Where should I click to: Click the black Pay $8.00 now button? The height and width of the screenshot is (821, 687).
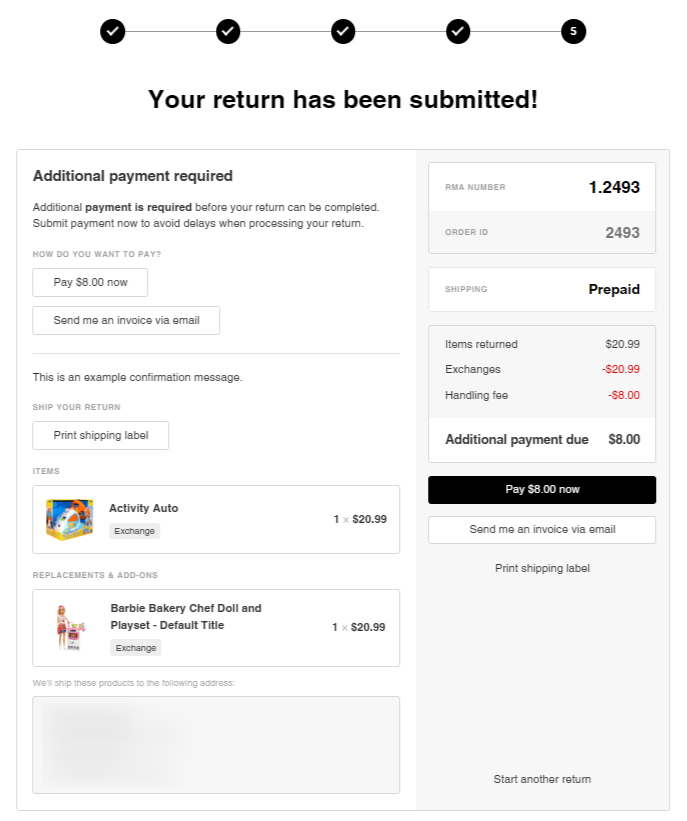click(x=542, y=490)
